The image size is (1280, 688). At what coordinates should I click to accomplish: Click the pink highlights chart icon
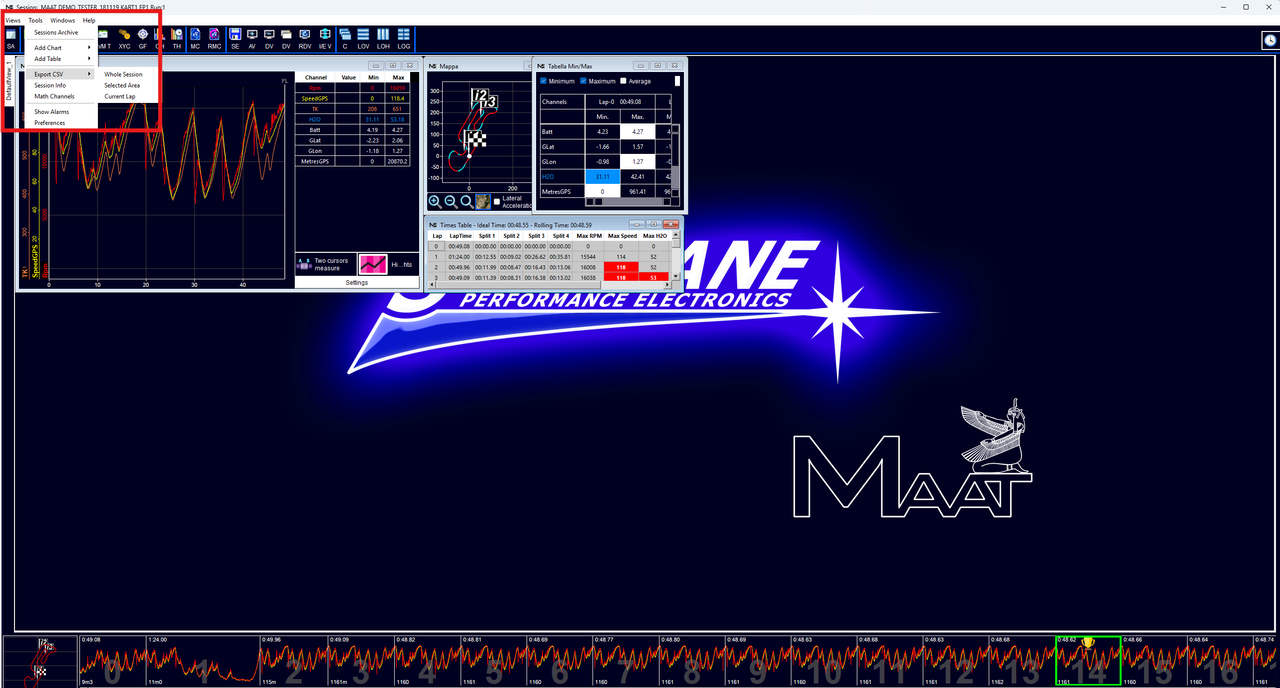coord(373,264)
